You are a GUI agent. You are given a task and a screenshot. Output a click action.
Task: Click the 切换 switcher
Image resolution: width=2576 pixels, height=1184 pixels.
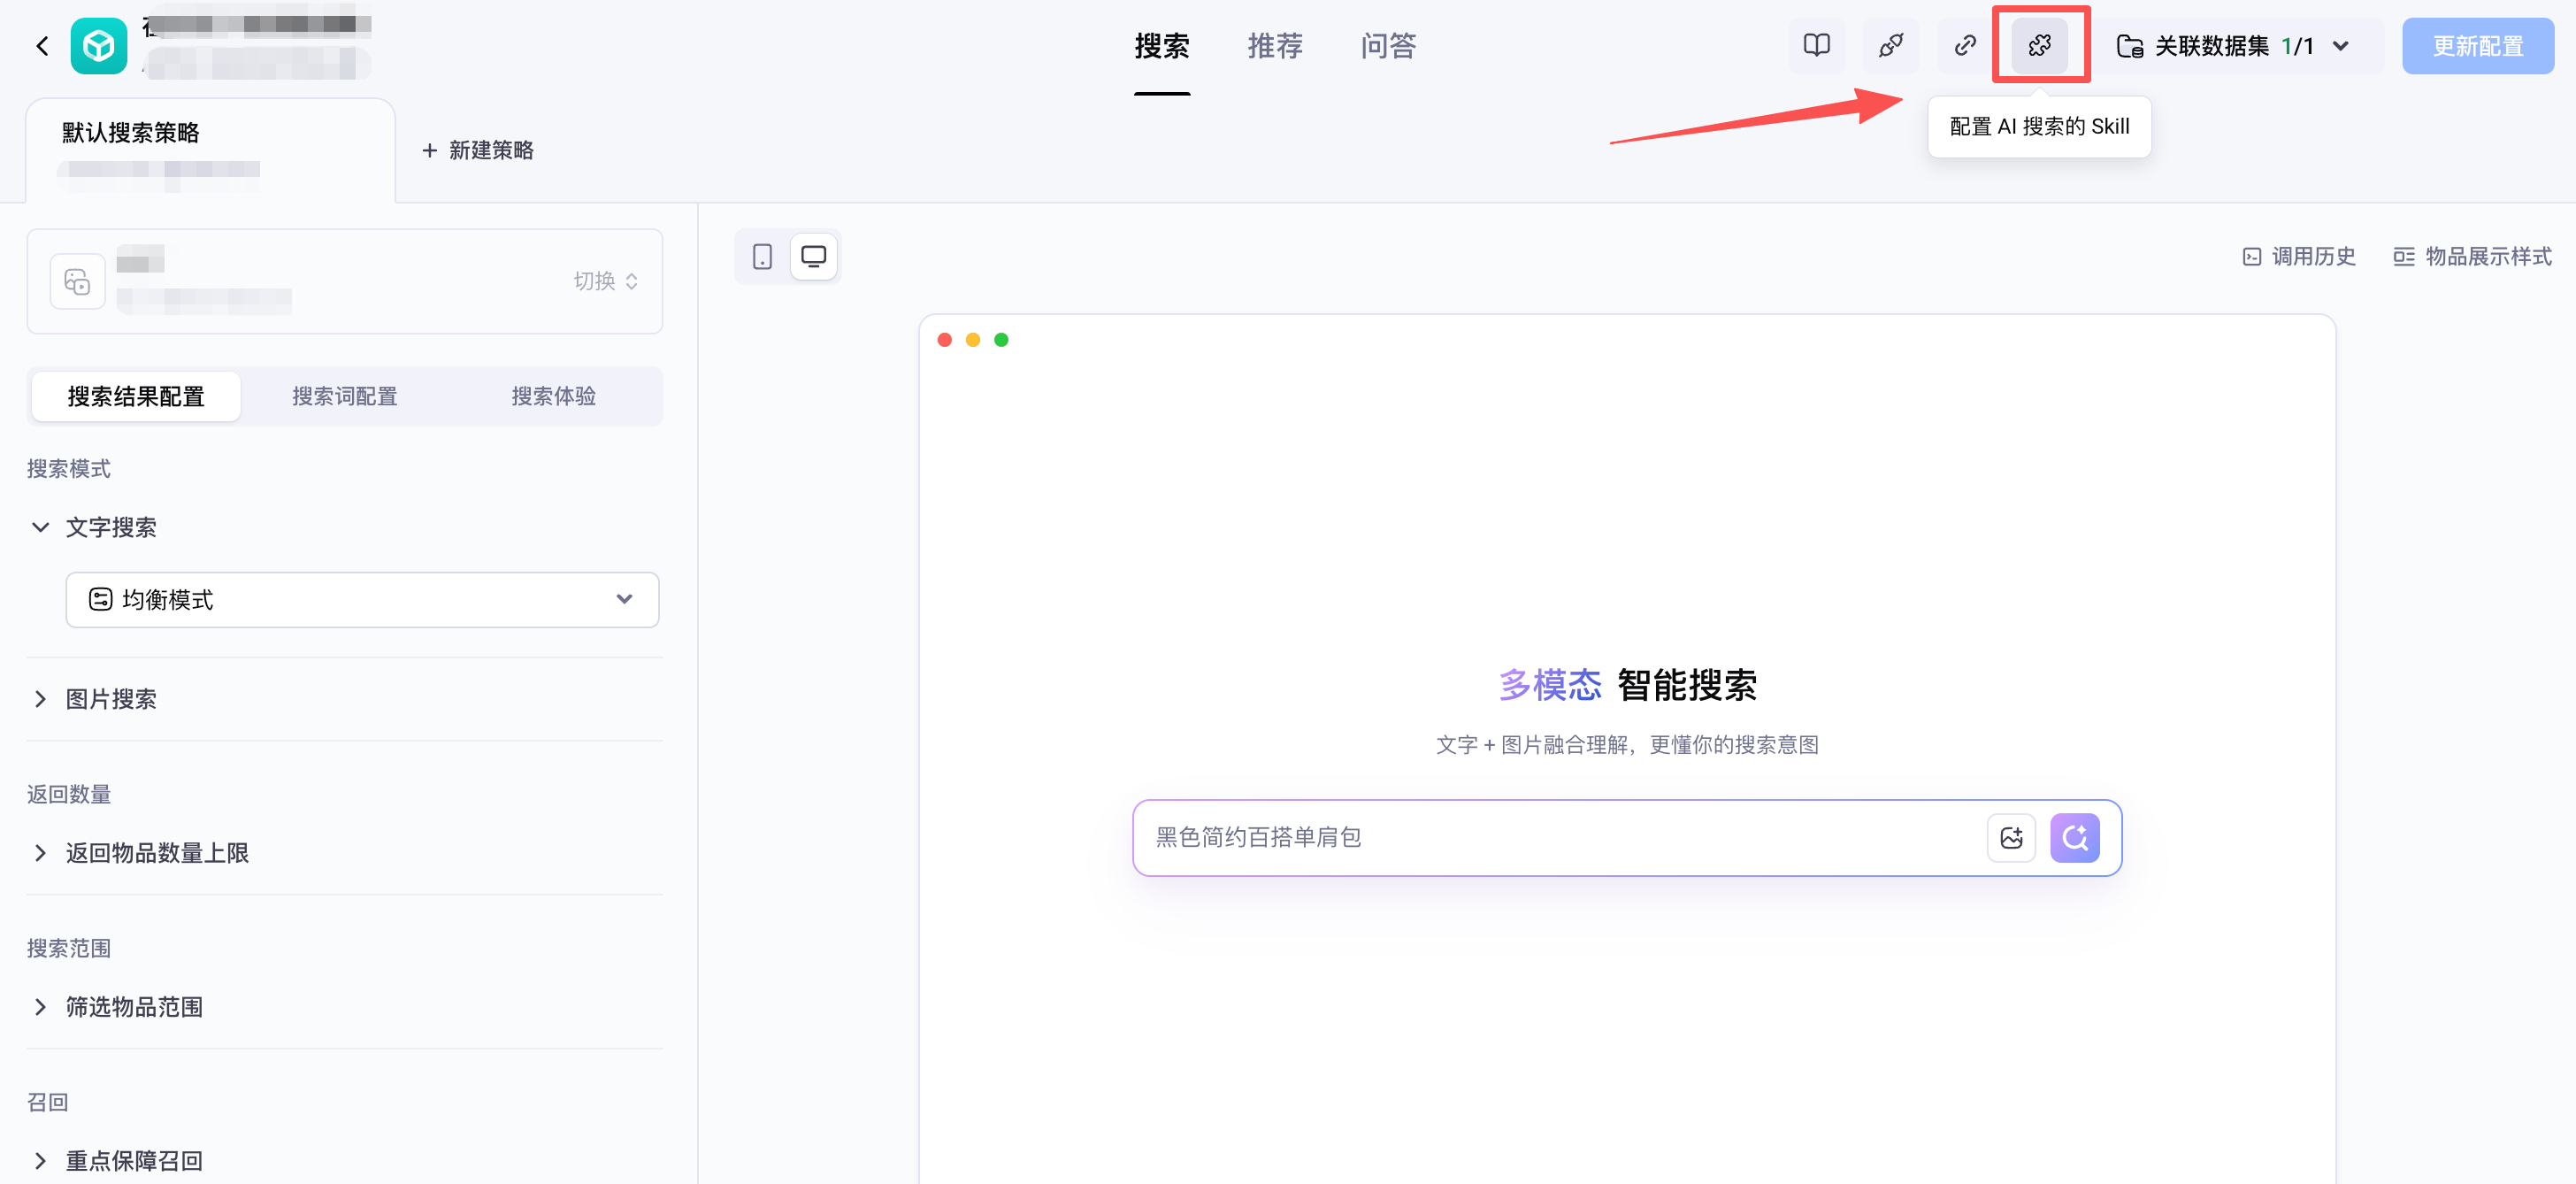[x=605, y=282]
